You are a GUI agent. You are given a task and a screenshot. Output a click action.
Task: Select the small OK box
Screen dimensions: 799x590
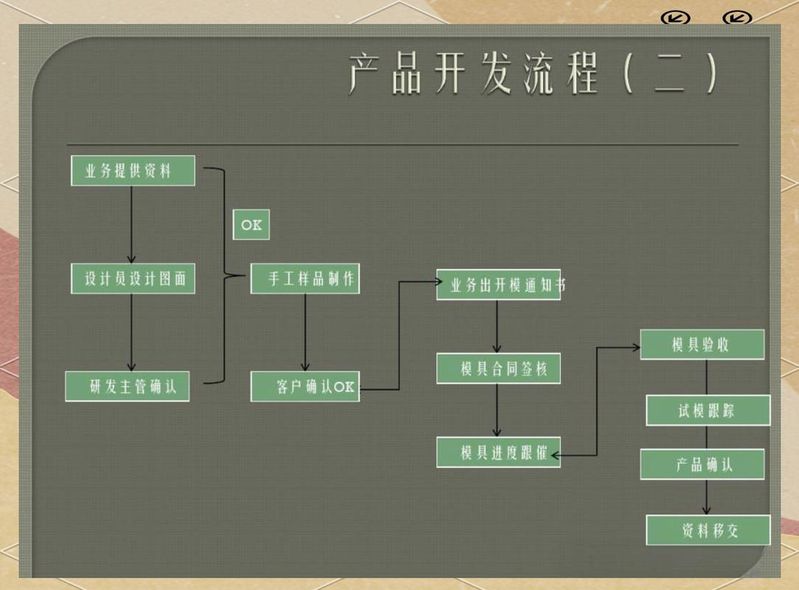tap(251, 225)
